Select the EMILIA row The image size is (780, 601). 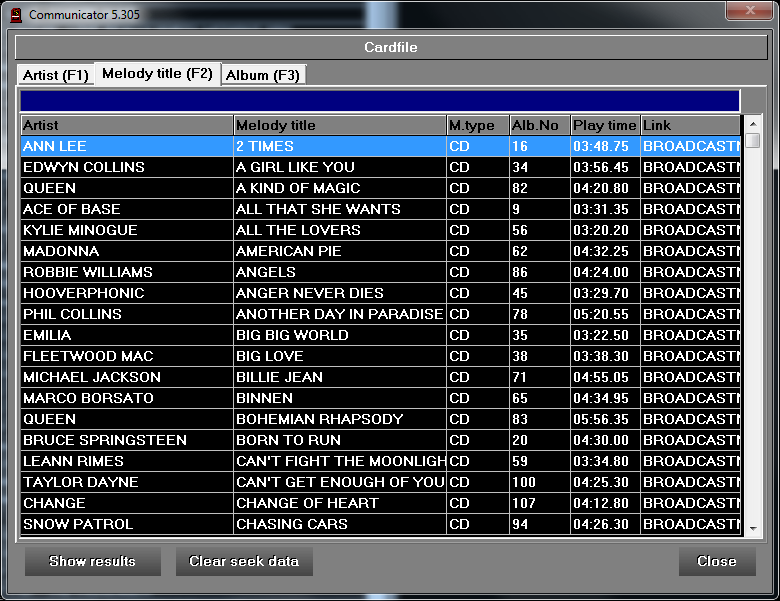coord(381,335)
